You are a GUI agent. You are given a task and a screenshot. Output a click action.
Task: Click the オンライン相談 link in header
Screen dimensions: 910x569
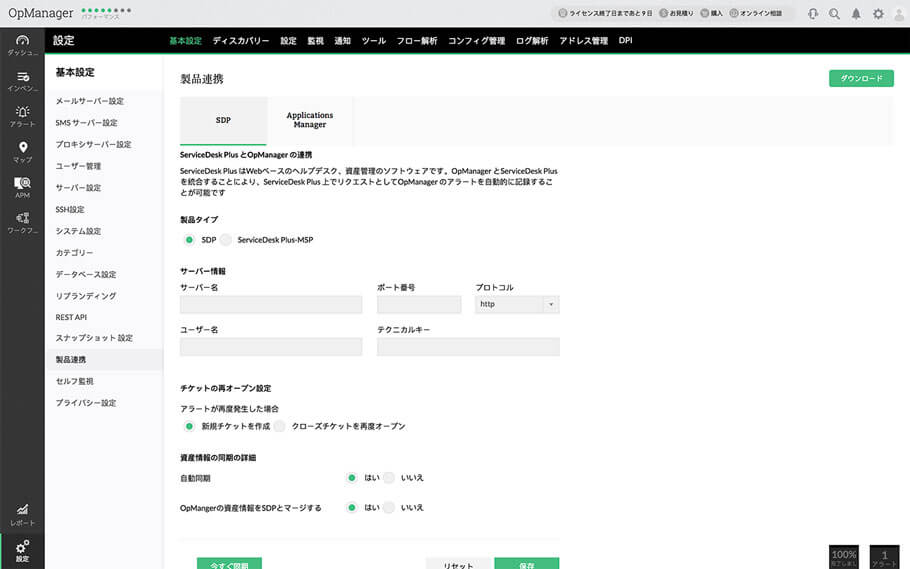click(756, 13)
